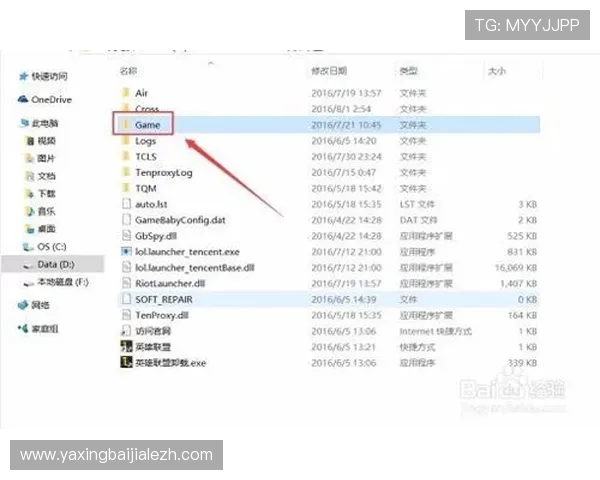Click the SOFT_REPAIR file icon
This screenshot has height=480, width=600.
126,299
